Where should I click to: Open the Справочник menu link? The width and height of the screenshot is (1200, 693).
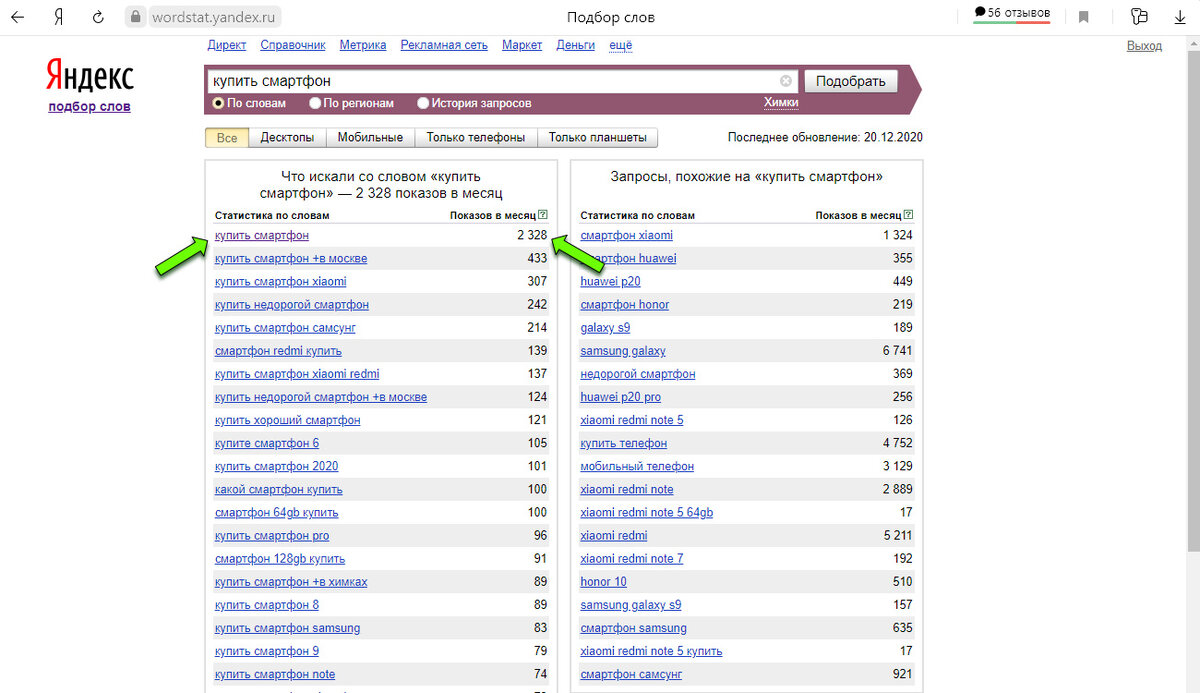(x=293, y=45)
